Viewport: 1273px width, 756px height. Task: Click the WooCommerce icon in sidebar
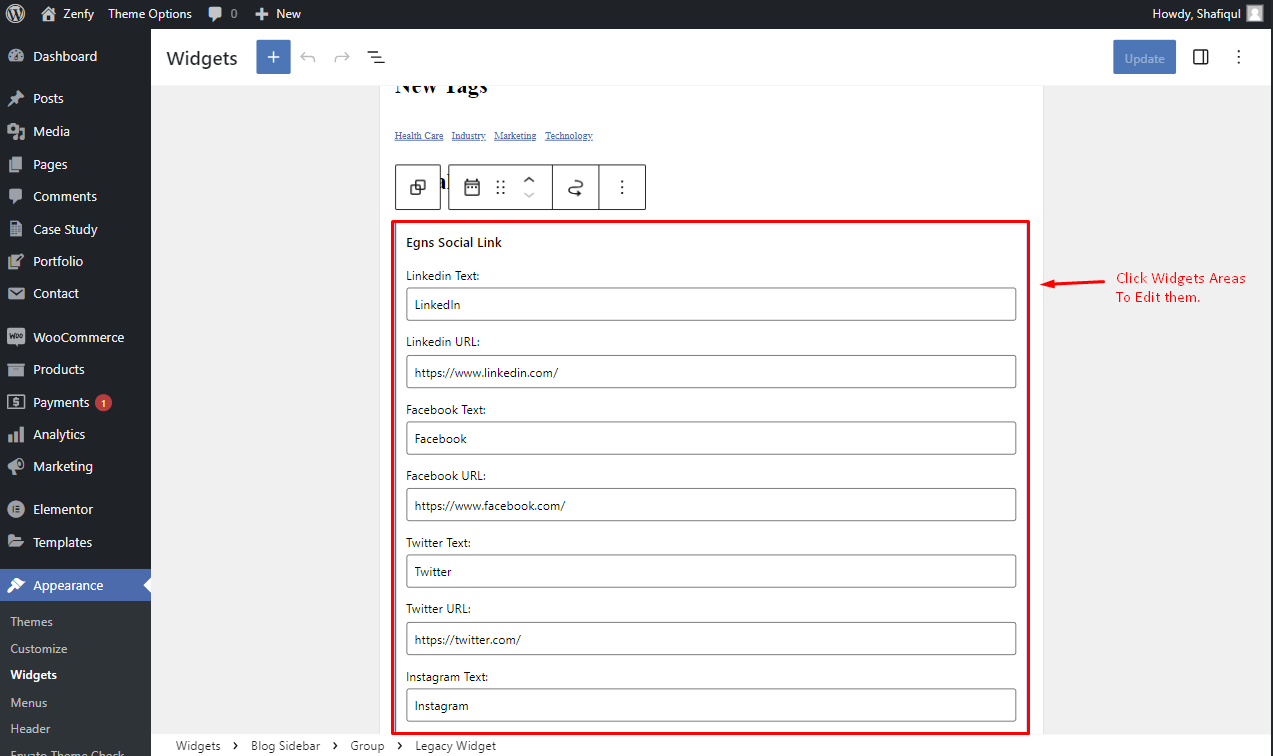tap(16, 337)
